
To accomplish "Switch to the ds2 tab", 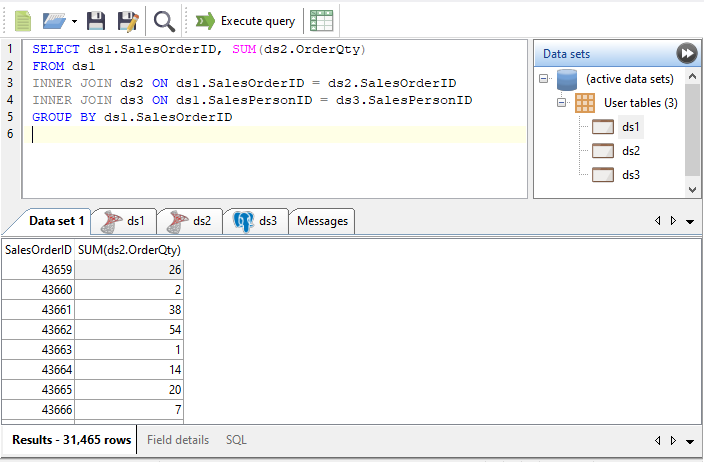I will [190, 221].
